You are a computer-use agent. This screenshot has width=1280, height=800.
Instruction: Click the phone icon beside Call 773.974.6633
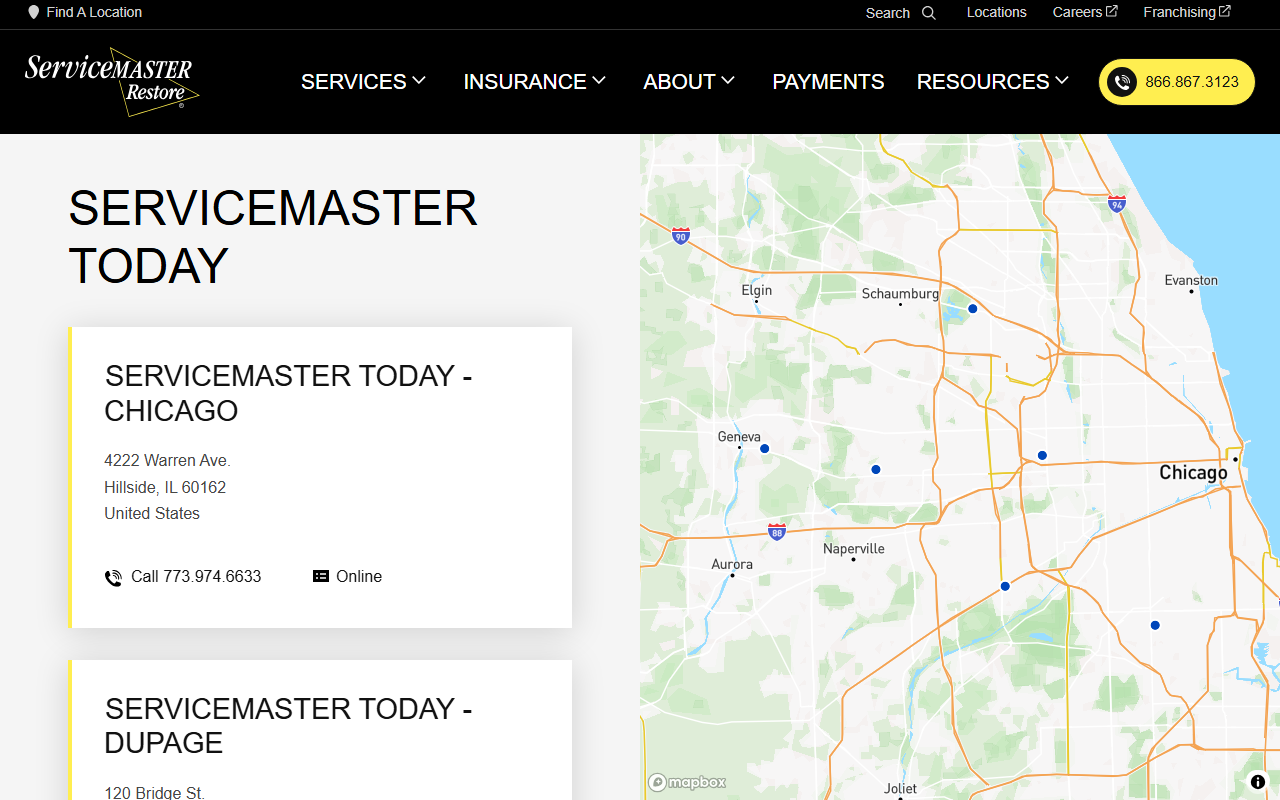click(113, 577)
